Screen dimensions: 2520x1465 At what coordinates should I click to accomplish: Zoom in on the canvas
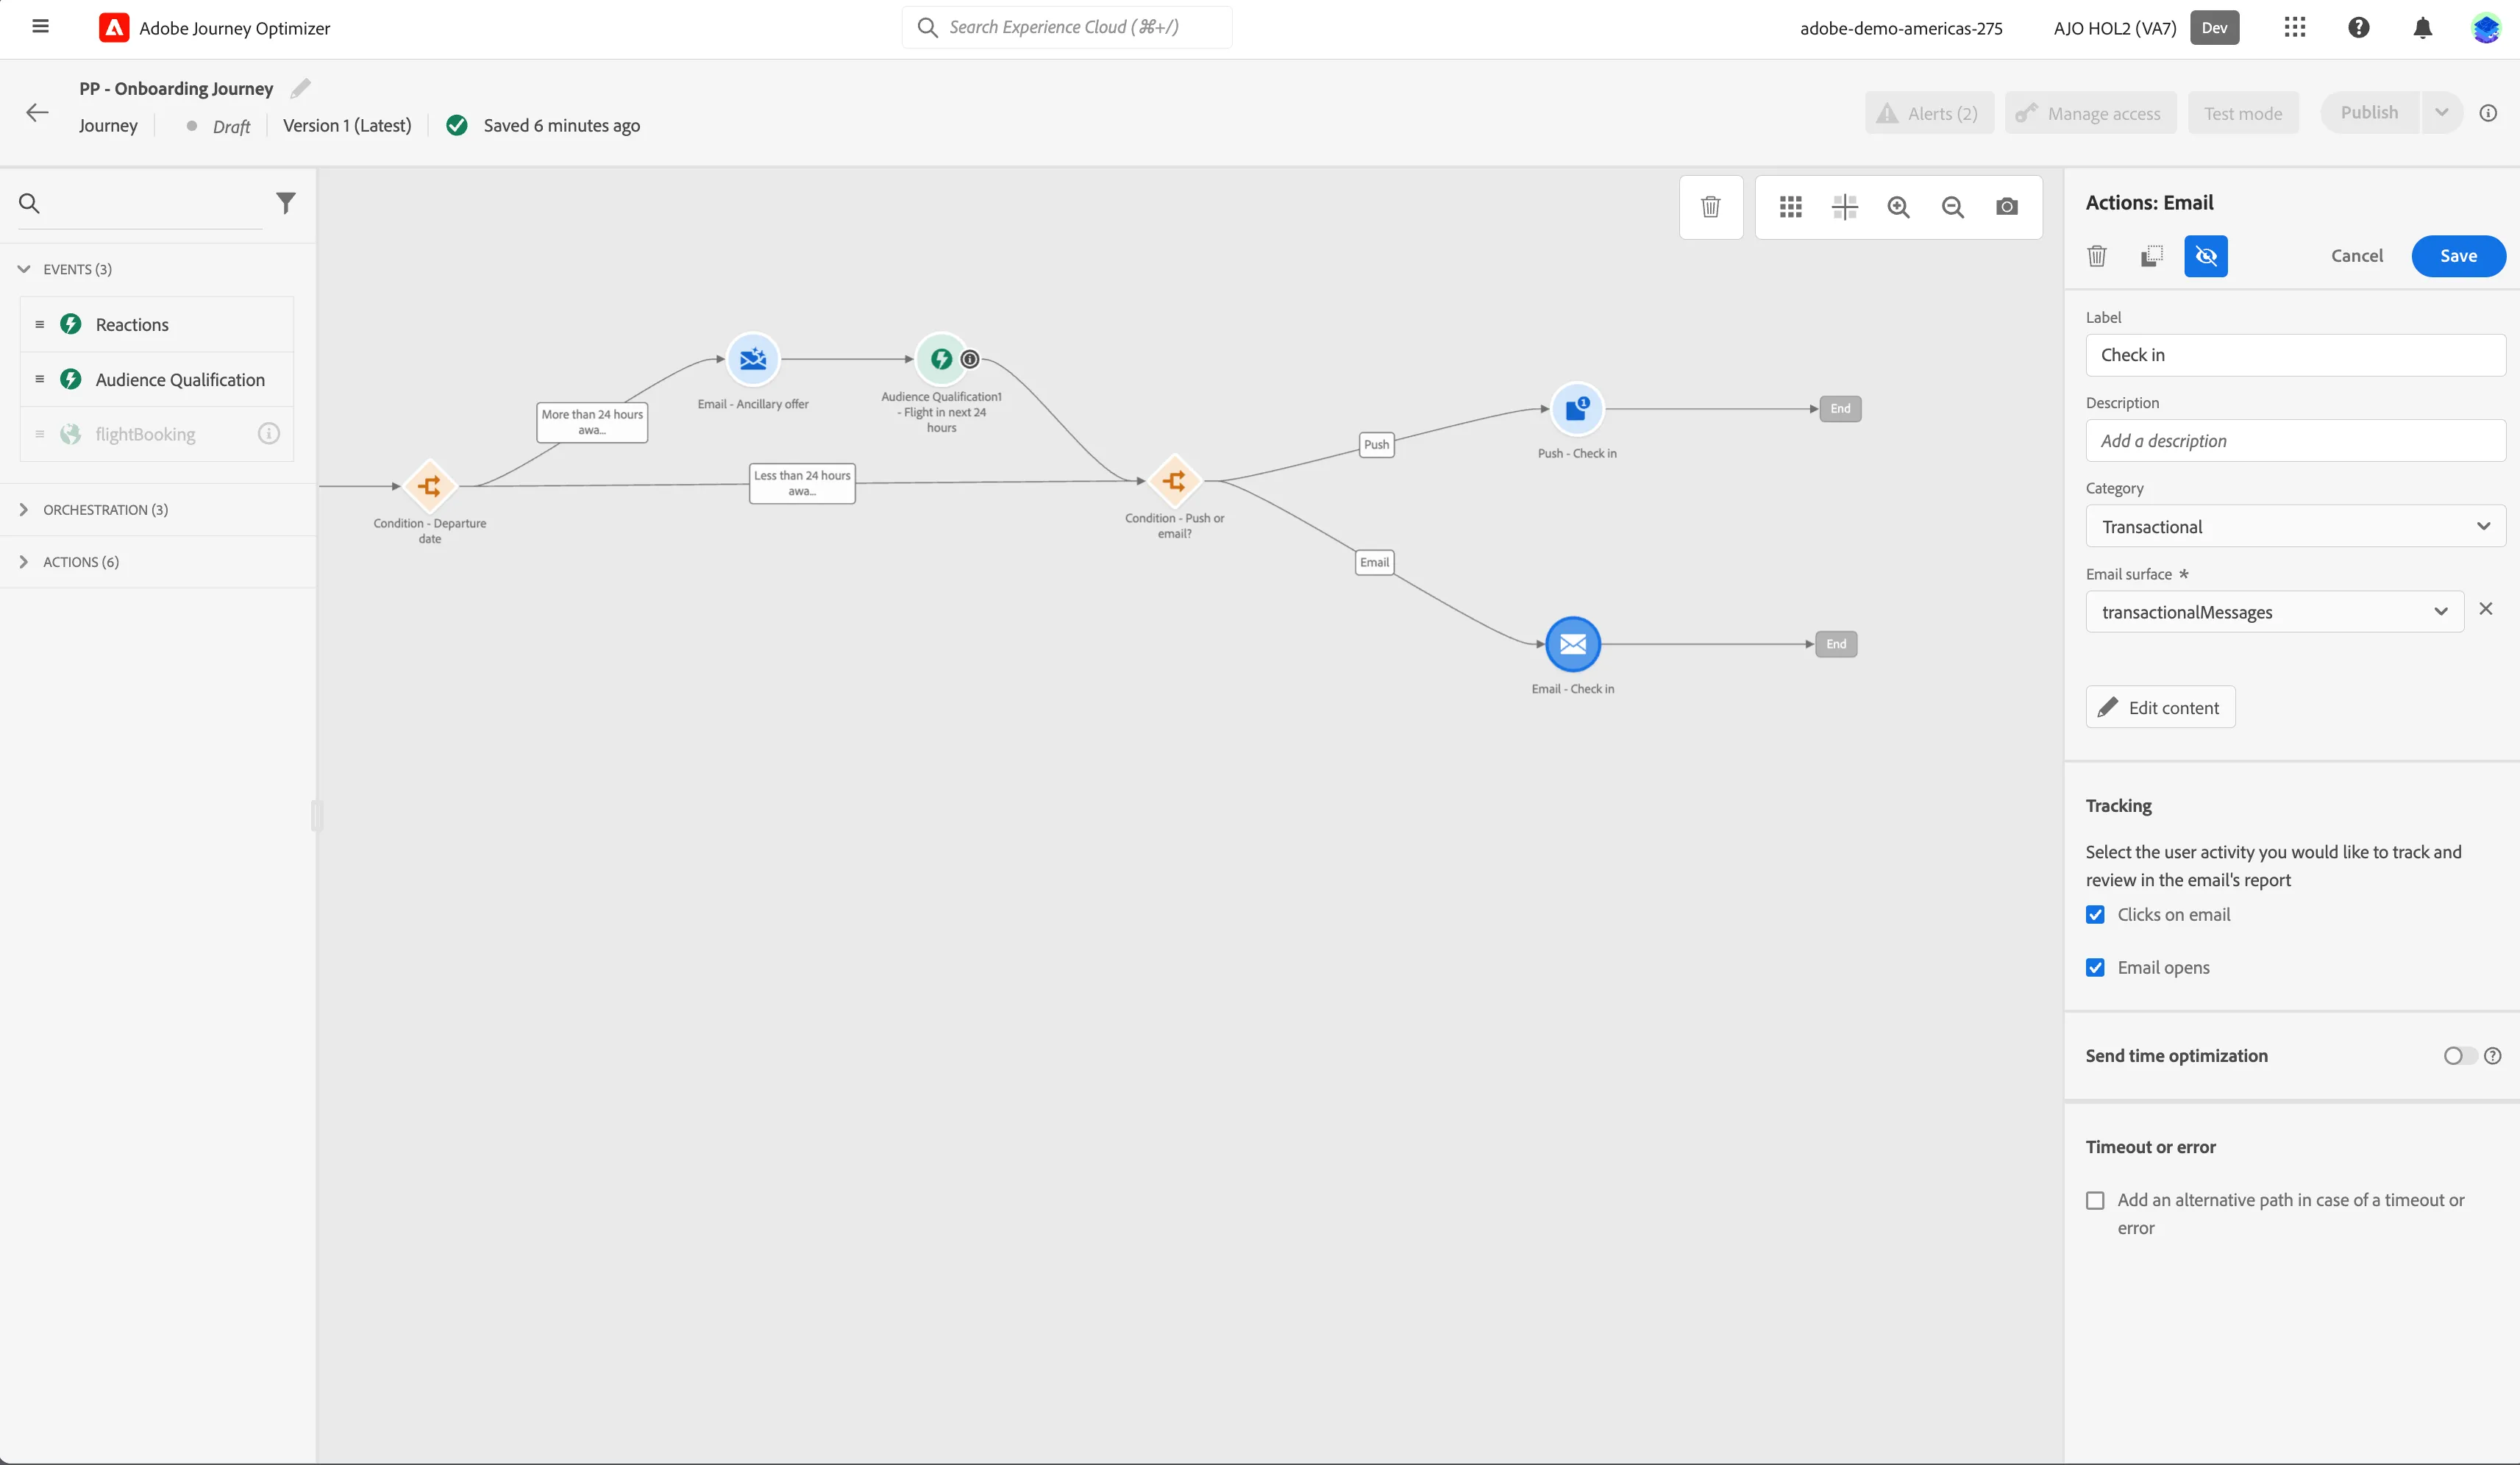click(1899, 206)
